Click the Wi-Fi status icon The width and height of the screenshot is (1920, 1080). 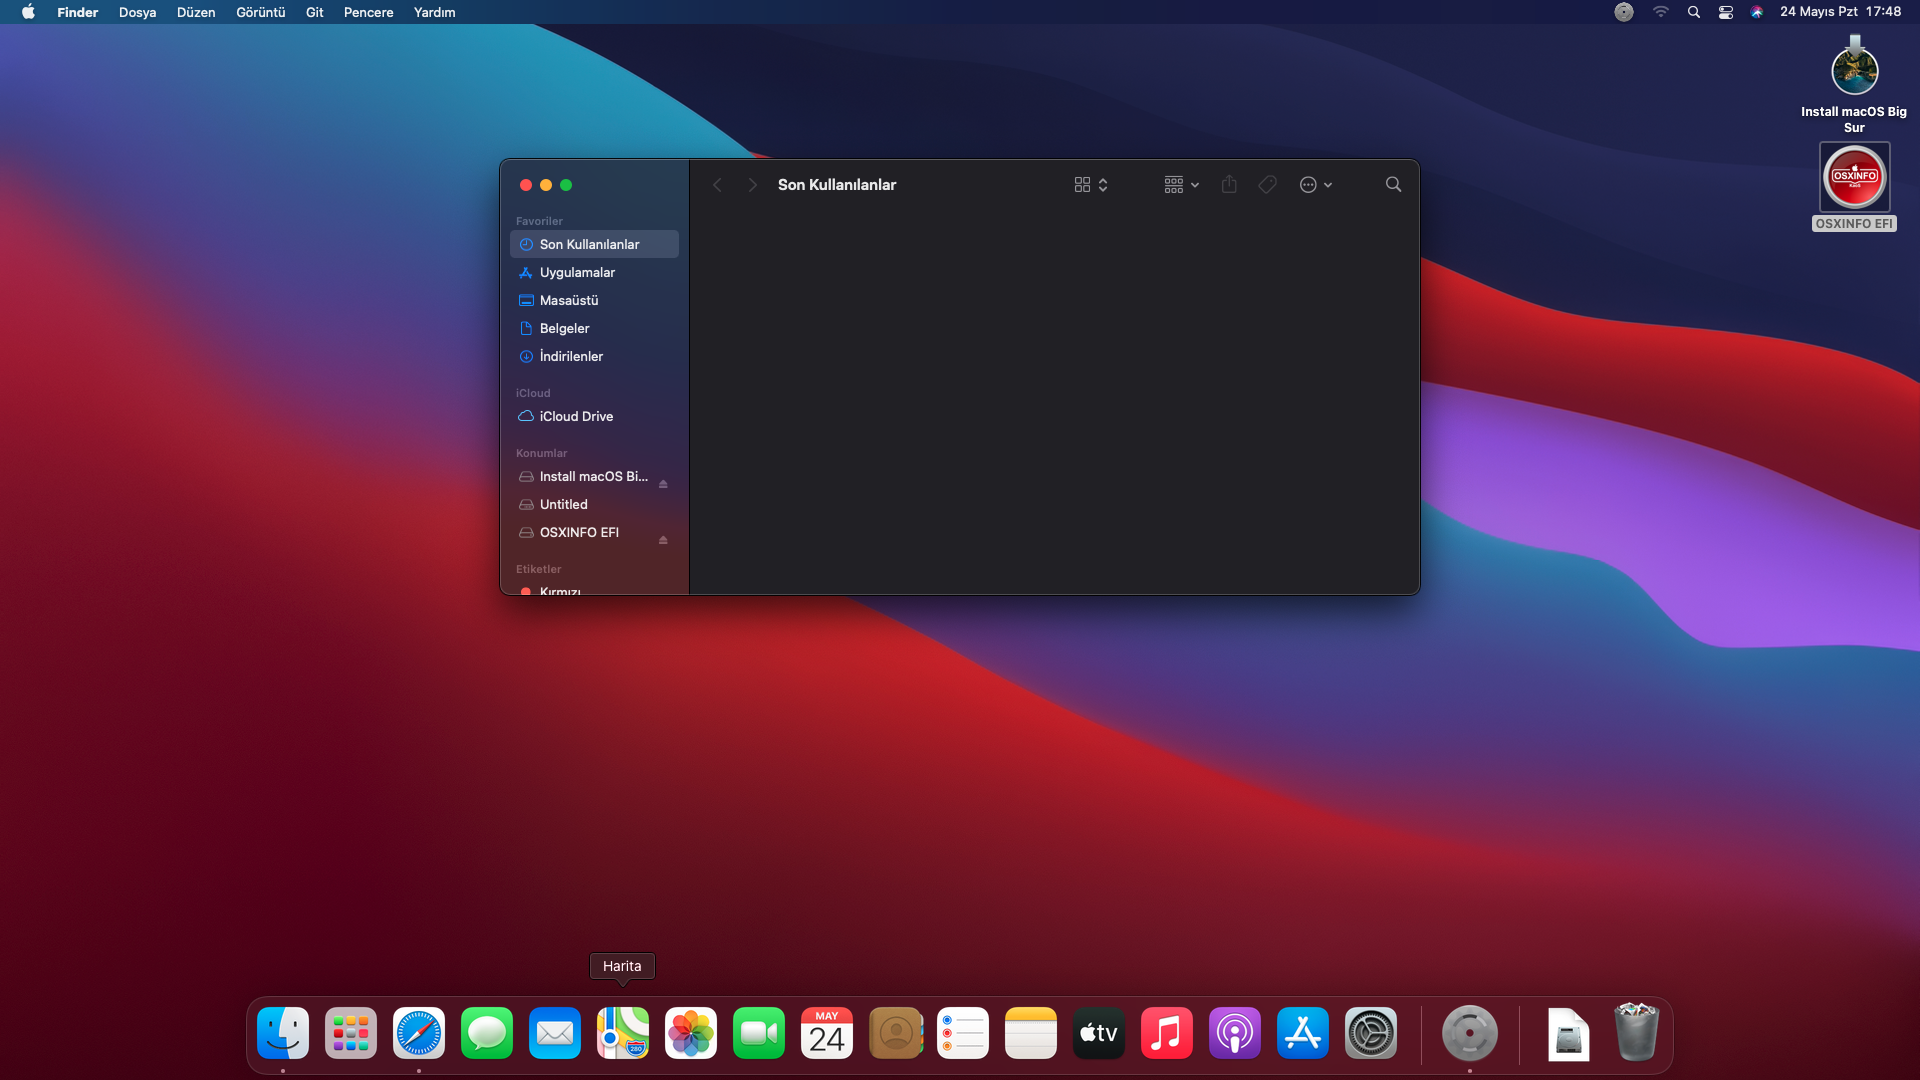click(x=1661, y=12)
